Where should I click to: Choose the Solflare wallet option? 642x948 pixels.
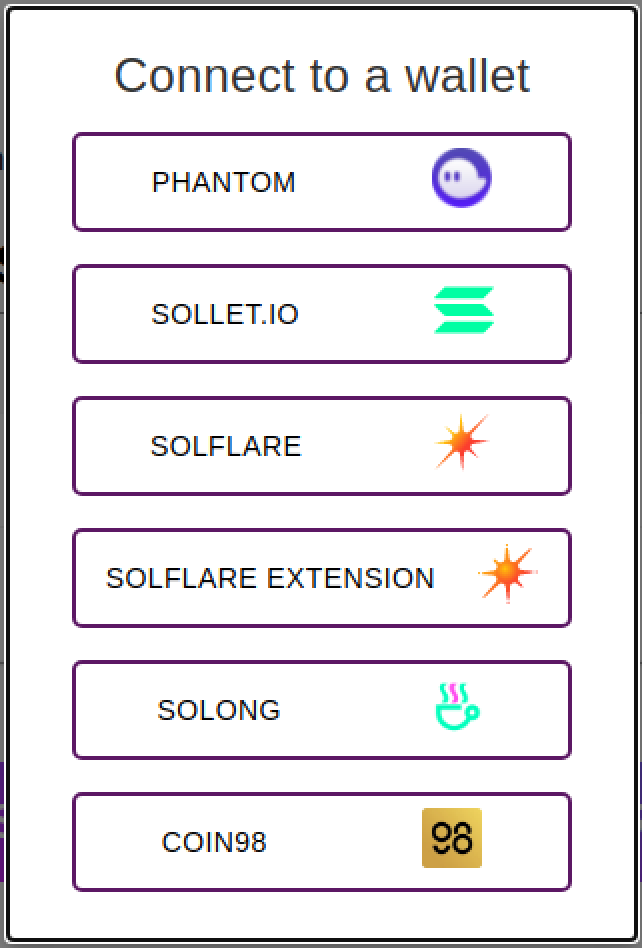[321, 446]
